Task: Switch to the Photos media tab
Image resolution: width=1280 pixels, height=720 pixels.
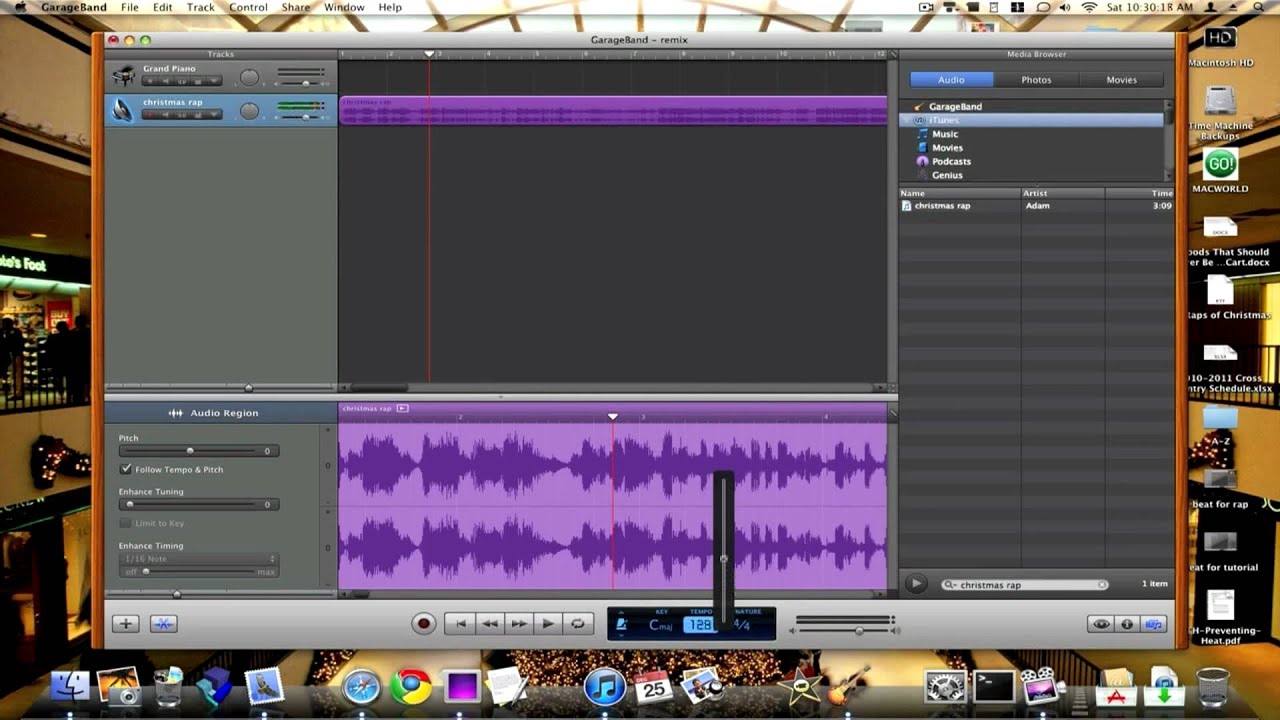Action: [1036, 79]
